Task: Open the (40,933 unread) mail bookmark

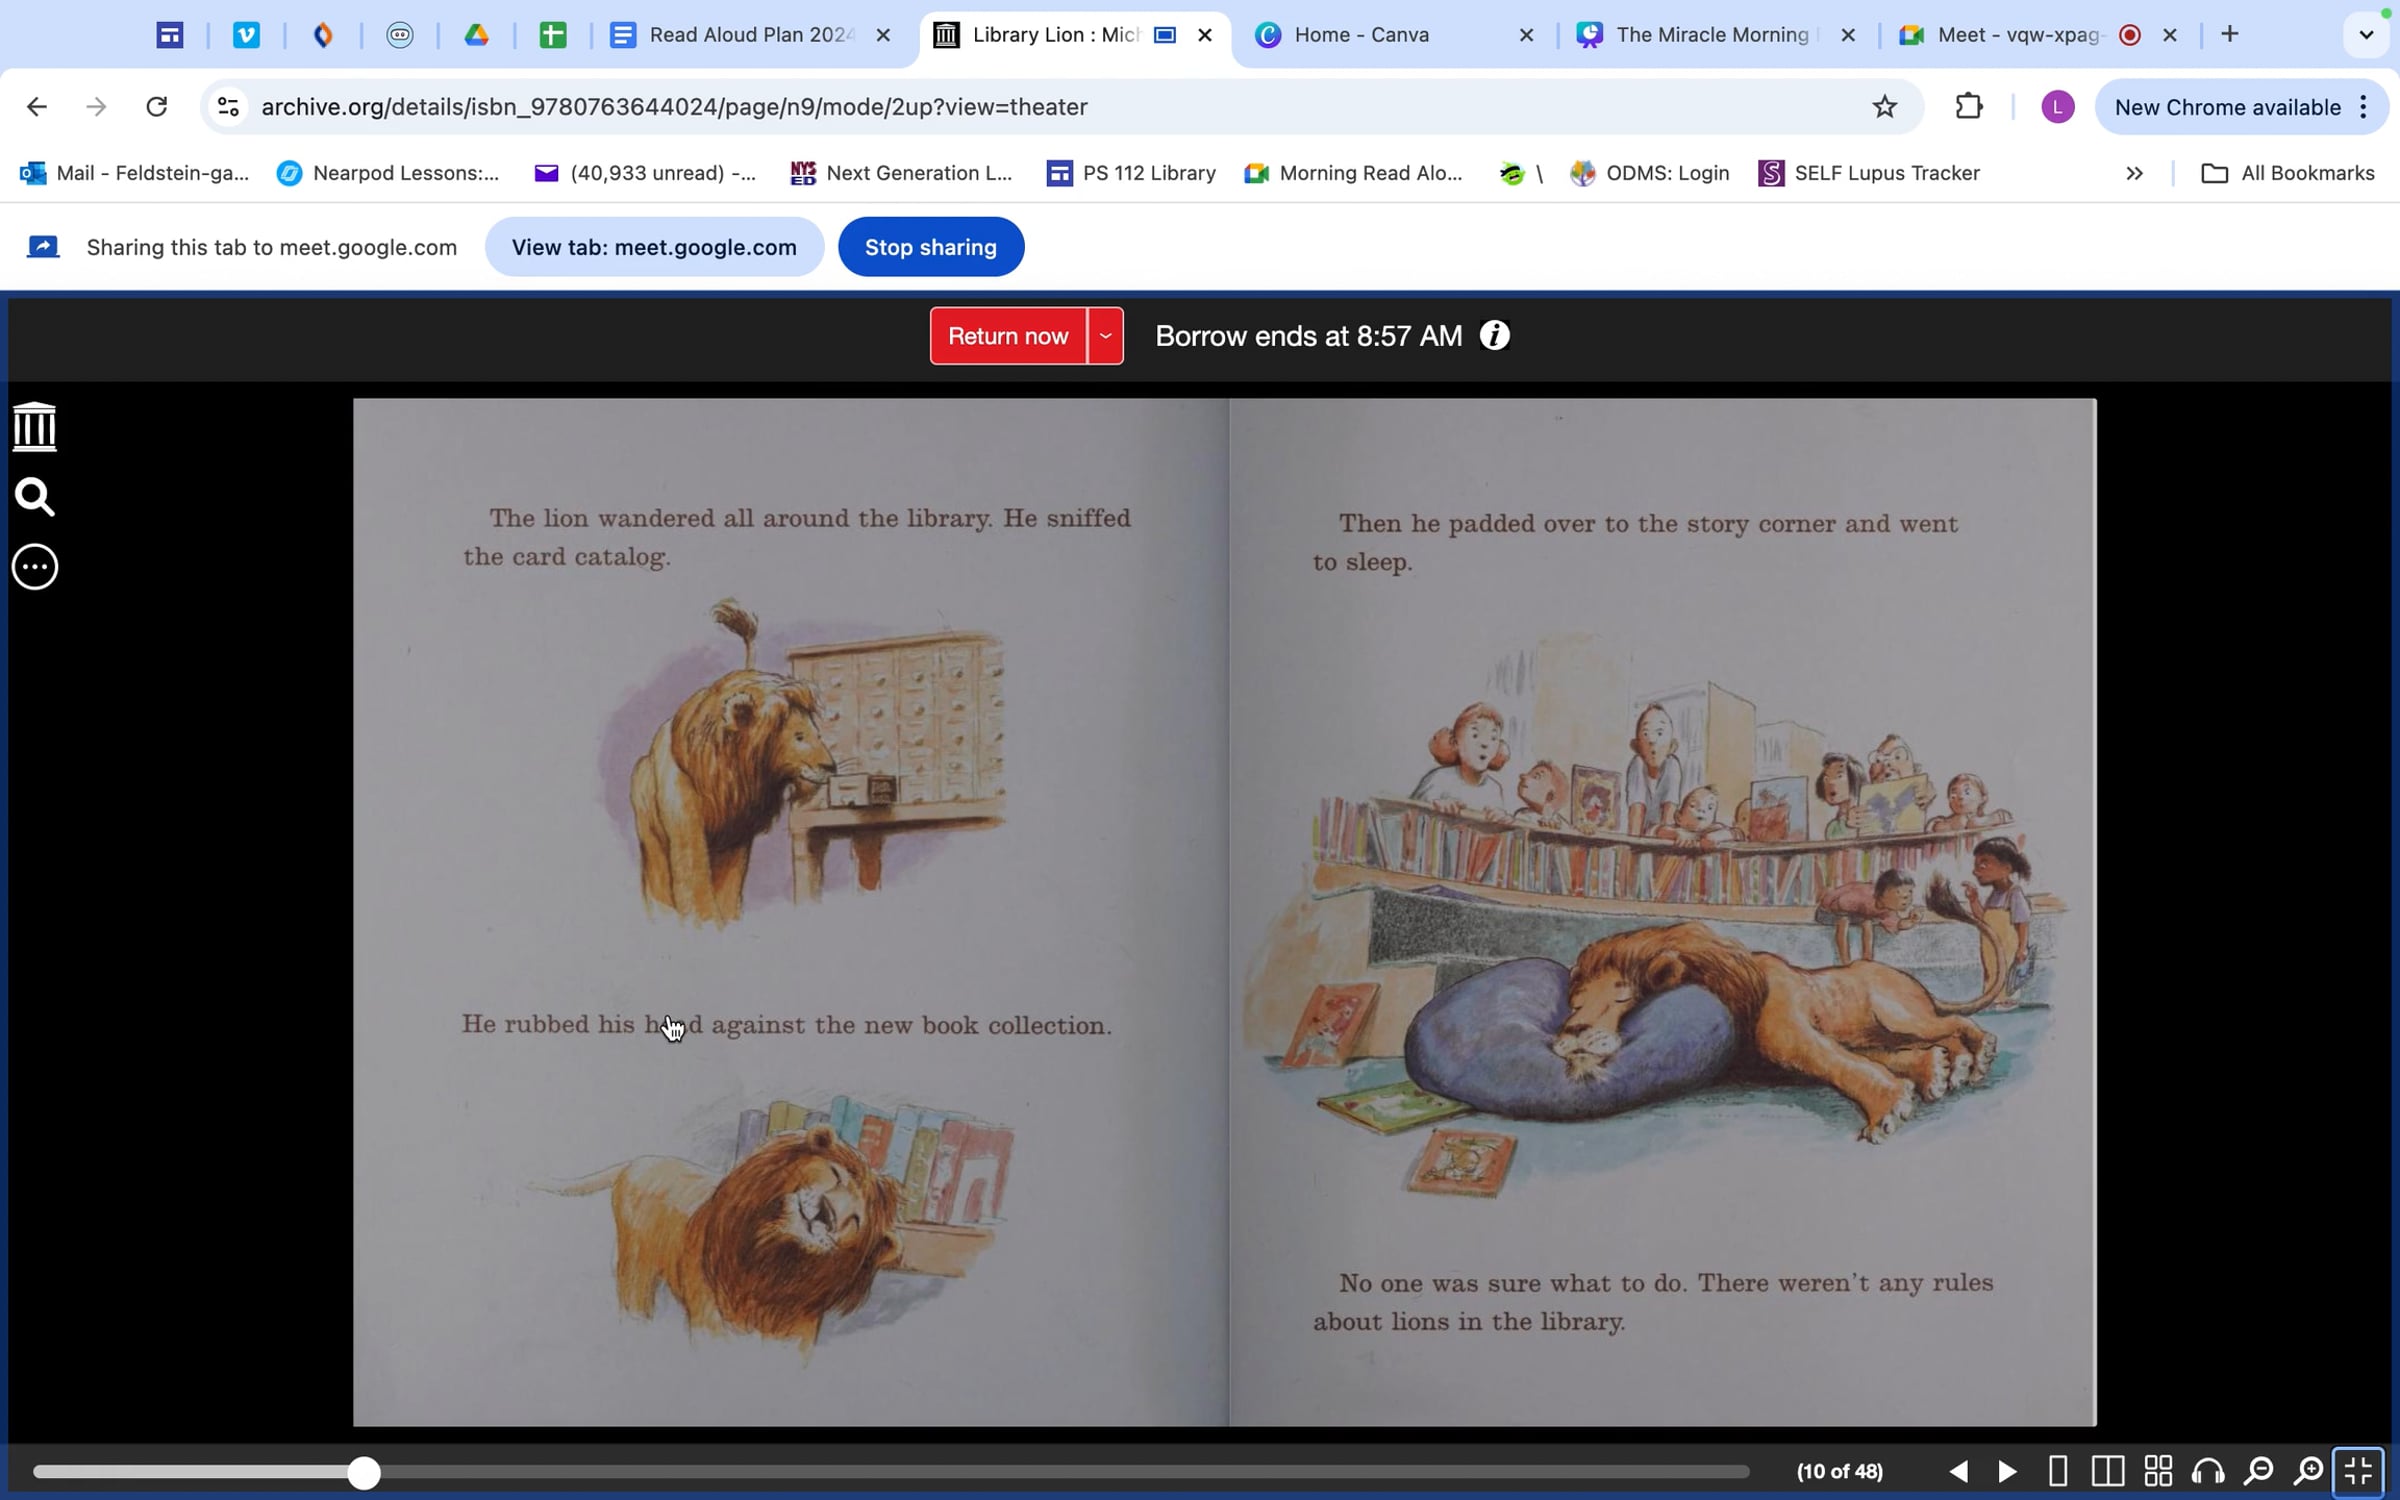Action: tap(645, 173)
